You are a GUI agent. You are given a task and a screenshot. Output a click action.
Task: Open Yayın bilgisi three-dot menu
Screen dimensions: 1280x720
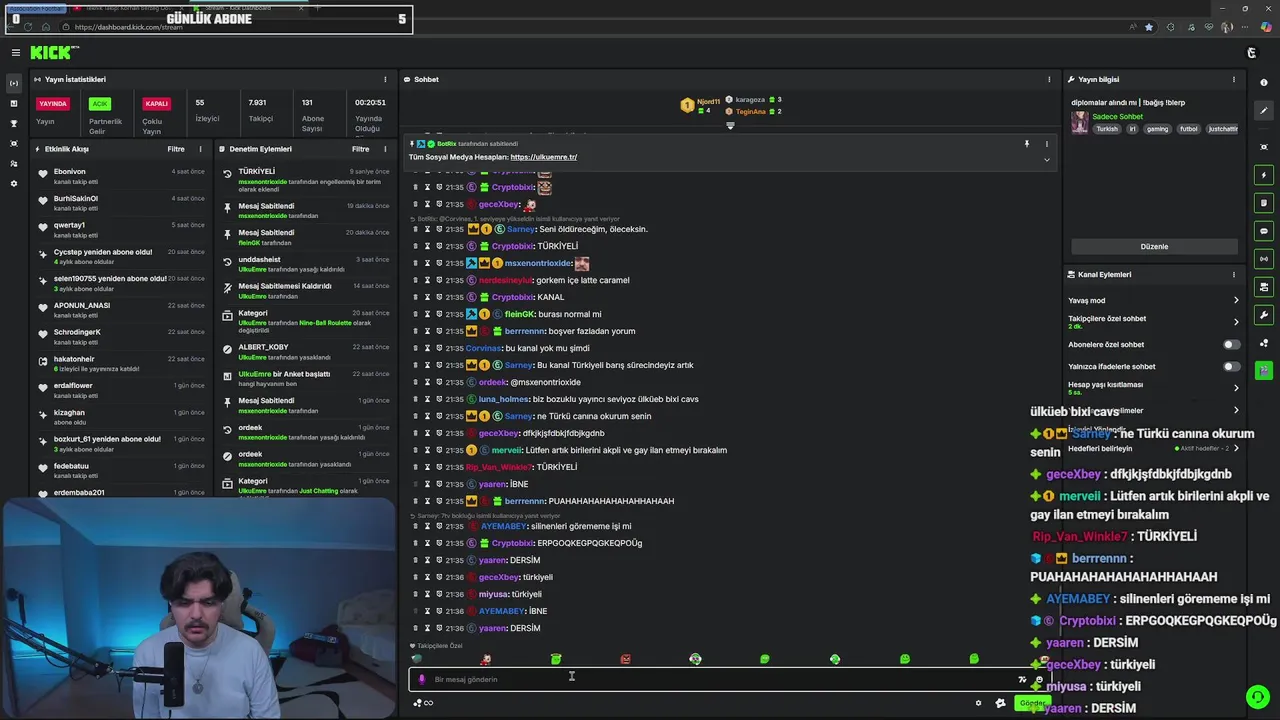pyautogui.click(x=1234, y=79)
